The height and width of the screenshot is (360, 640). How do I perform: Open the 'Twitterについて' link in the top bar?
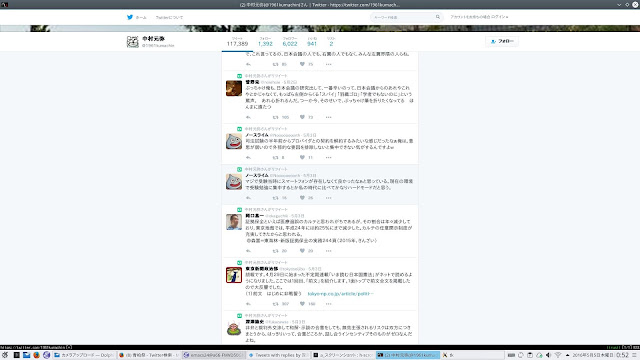[x=169, y=18]
